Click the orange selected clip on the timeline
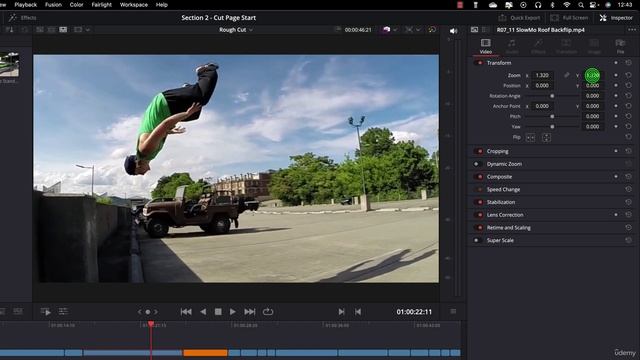The width and height of the screenshot is (640, 360). coord(205,353)
